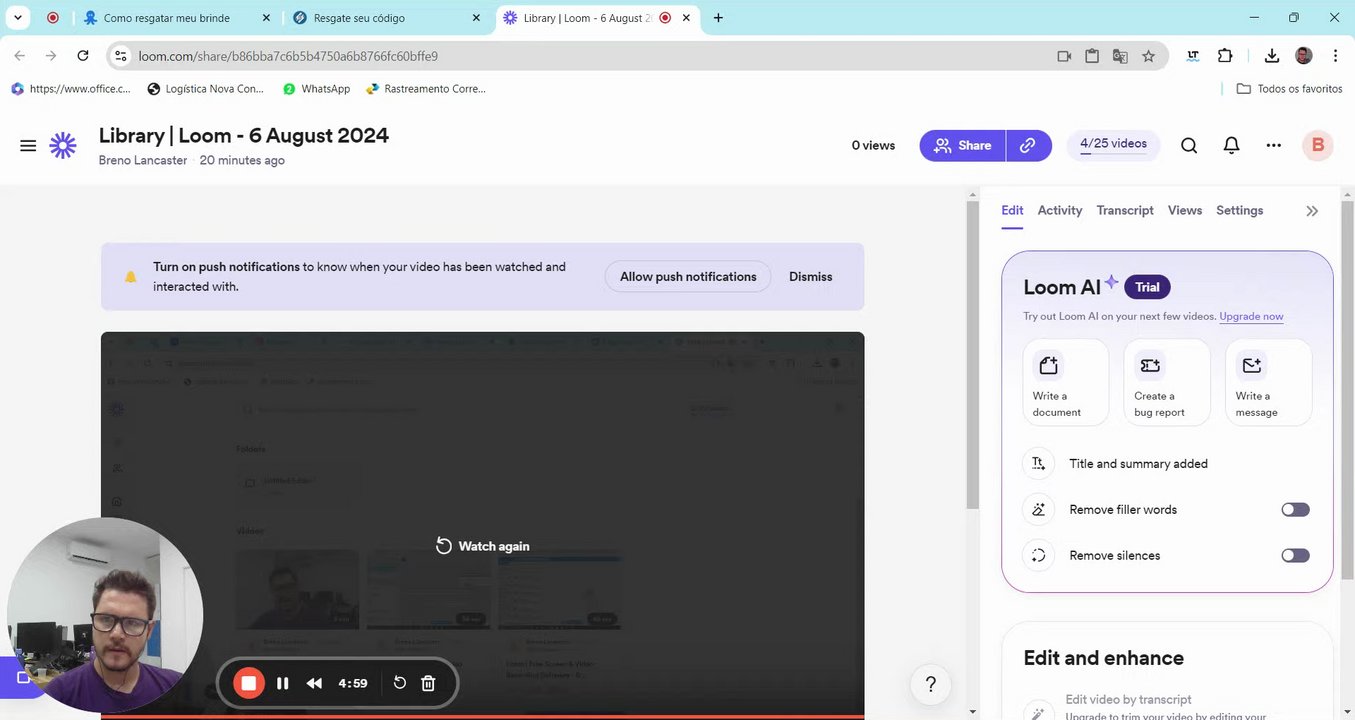Viewport: 1355px width, 720px height.
Task: Click the browser address bar URL
Action: coord(288,56)
